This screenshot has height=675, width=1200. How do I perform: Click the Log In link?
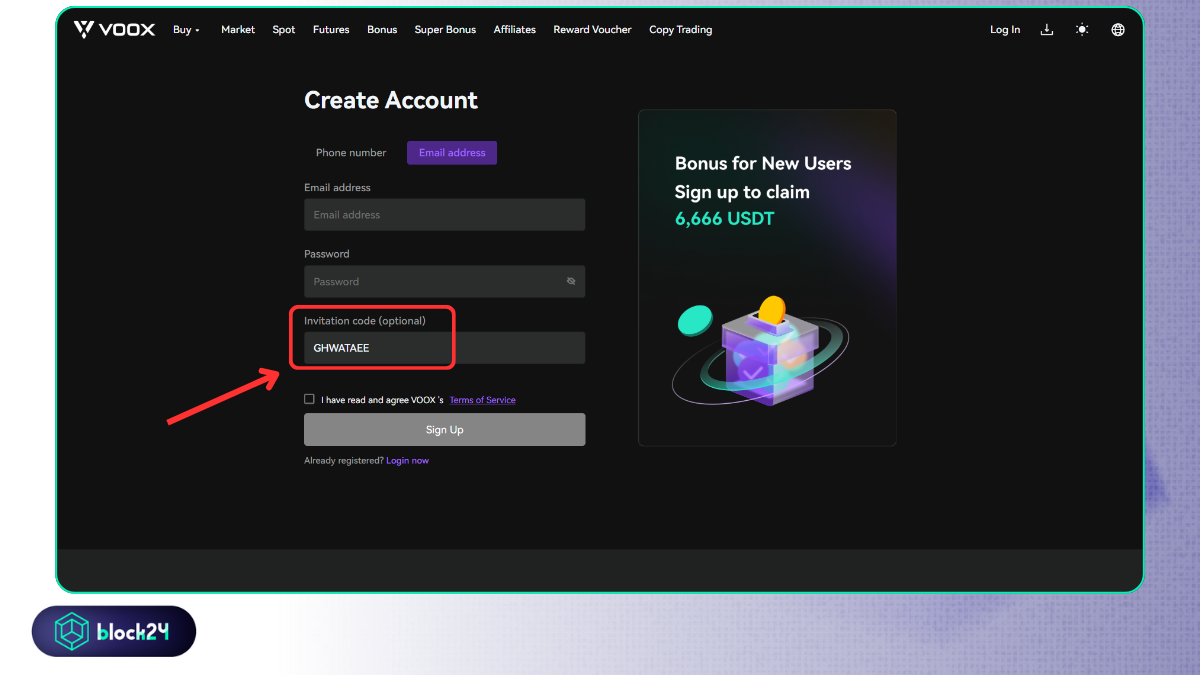tap(1005, 29)
